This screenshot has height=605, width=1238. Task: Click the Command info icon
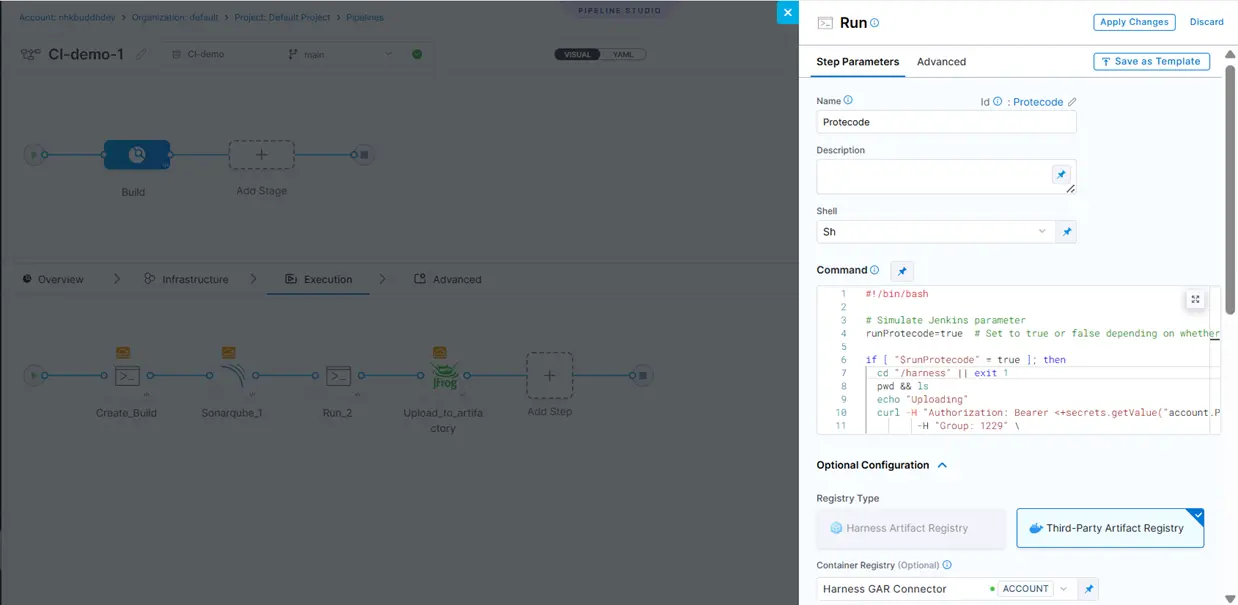tap(875, 270)
